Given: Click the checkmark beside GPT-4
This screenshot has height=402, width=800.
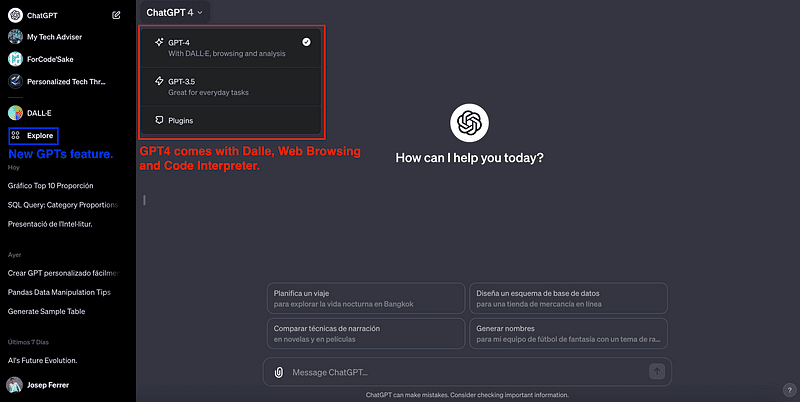Looking at the screenshot, I should tap(306, 42).
